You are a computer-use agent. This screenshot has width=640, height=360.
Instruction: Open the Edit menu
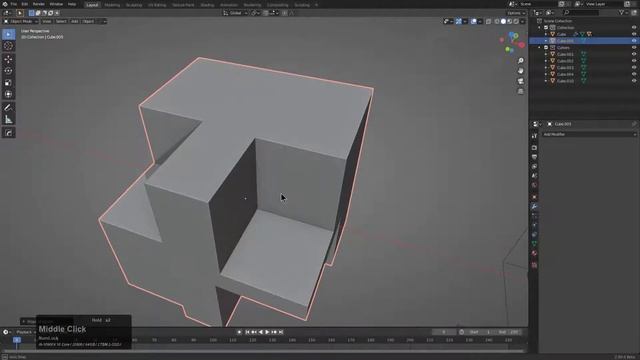click(x=24, y=4)
